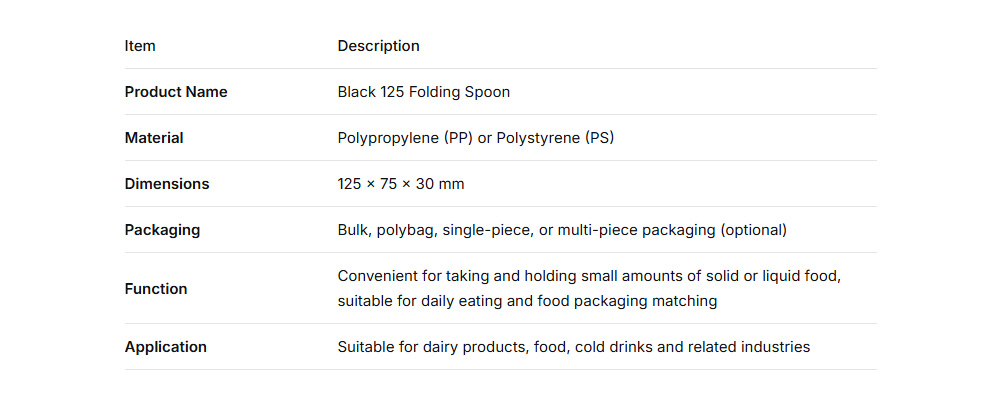Click the line starting with Convenient for taking

(588, 276)
